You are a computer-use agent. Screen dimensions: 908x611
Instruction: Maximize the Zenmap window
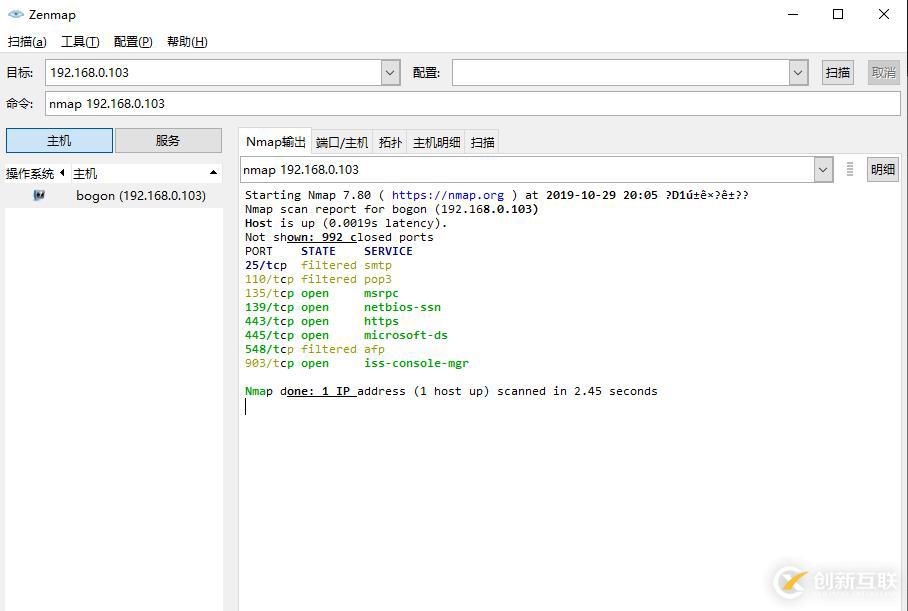tap(838, 14)
